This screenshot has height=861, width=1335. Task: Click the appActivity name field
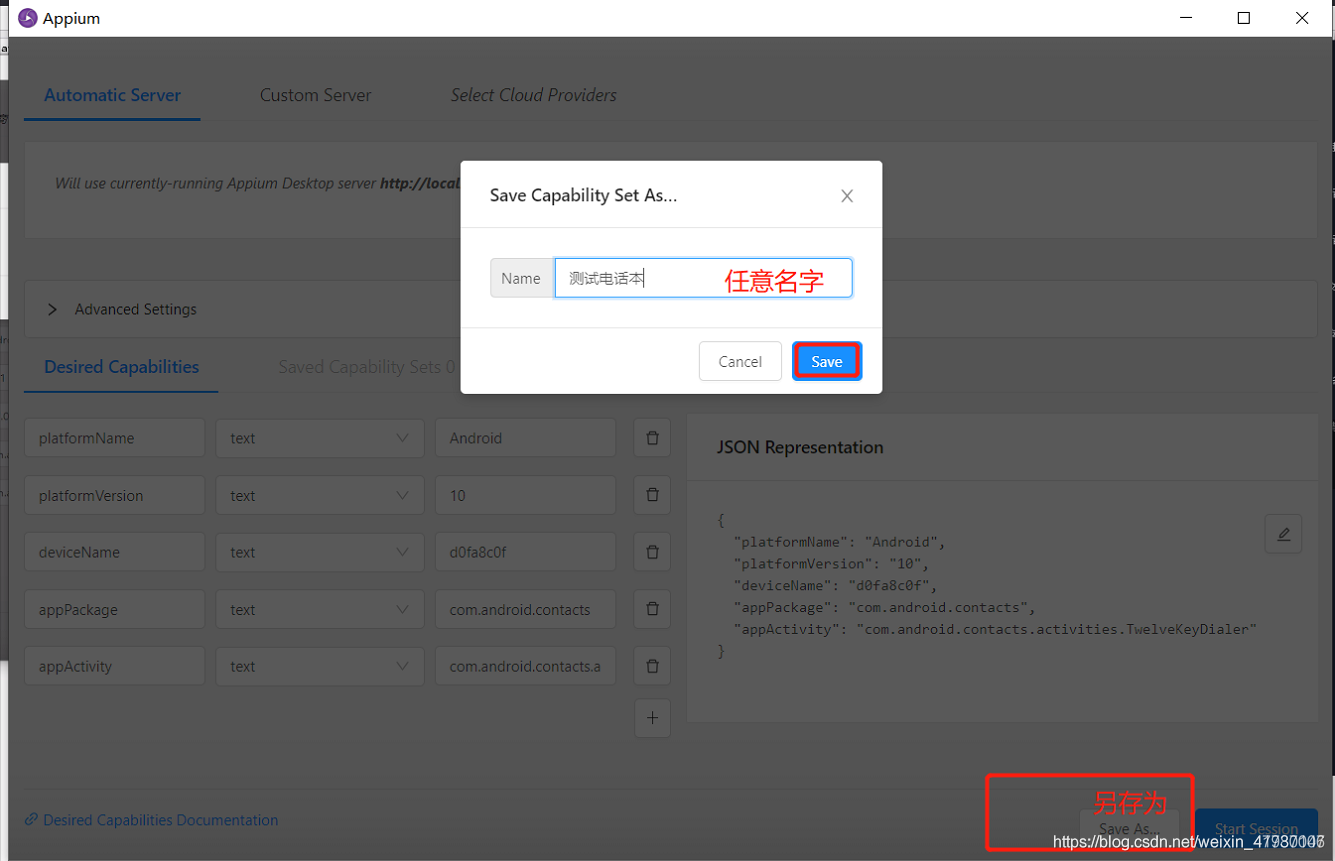tap(115, 666)
